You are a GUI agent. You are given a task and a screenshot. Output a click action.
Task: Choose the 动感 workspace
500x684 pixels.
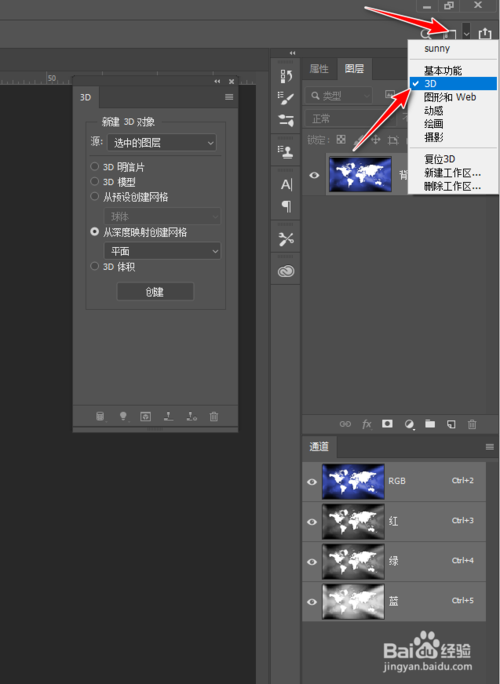tap(453, 110)
